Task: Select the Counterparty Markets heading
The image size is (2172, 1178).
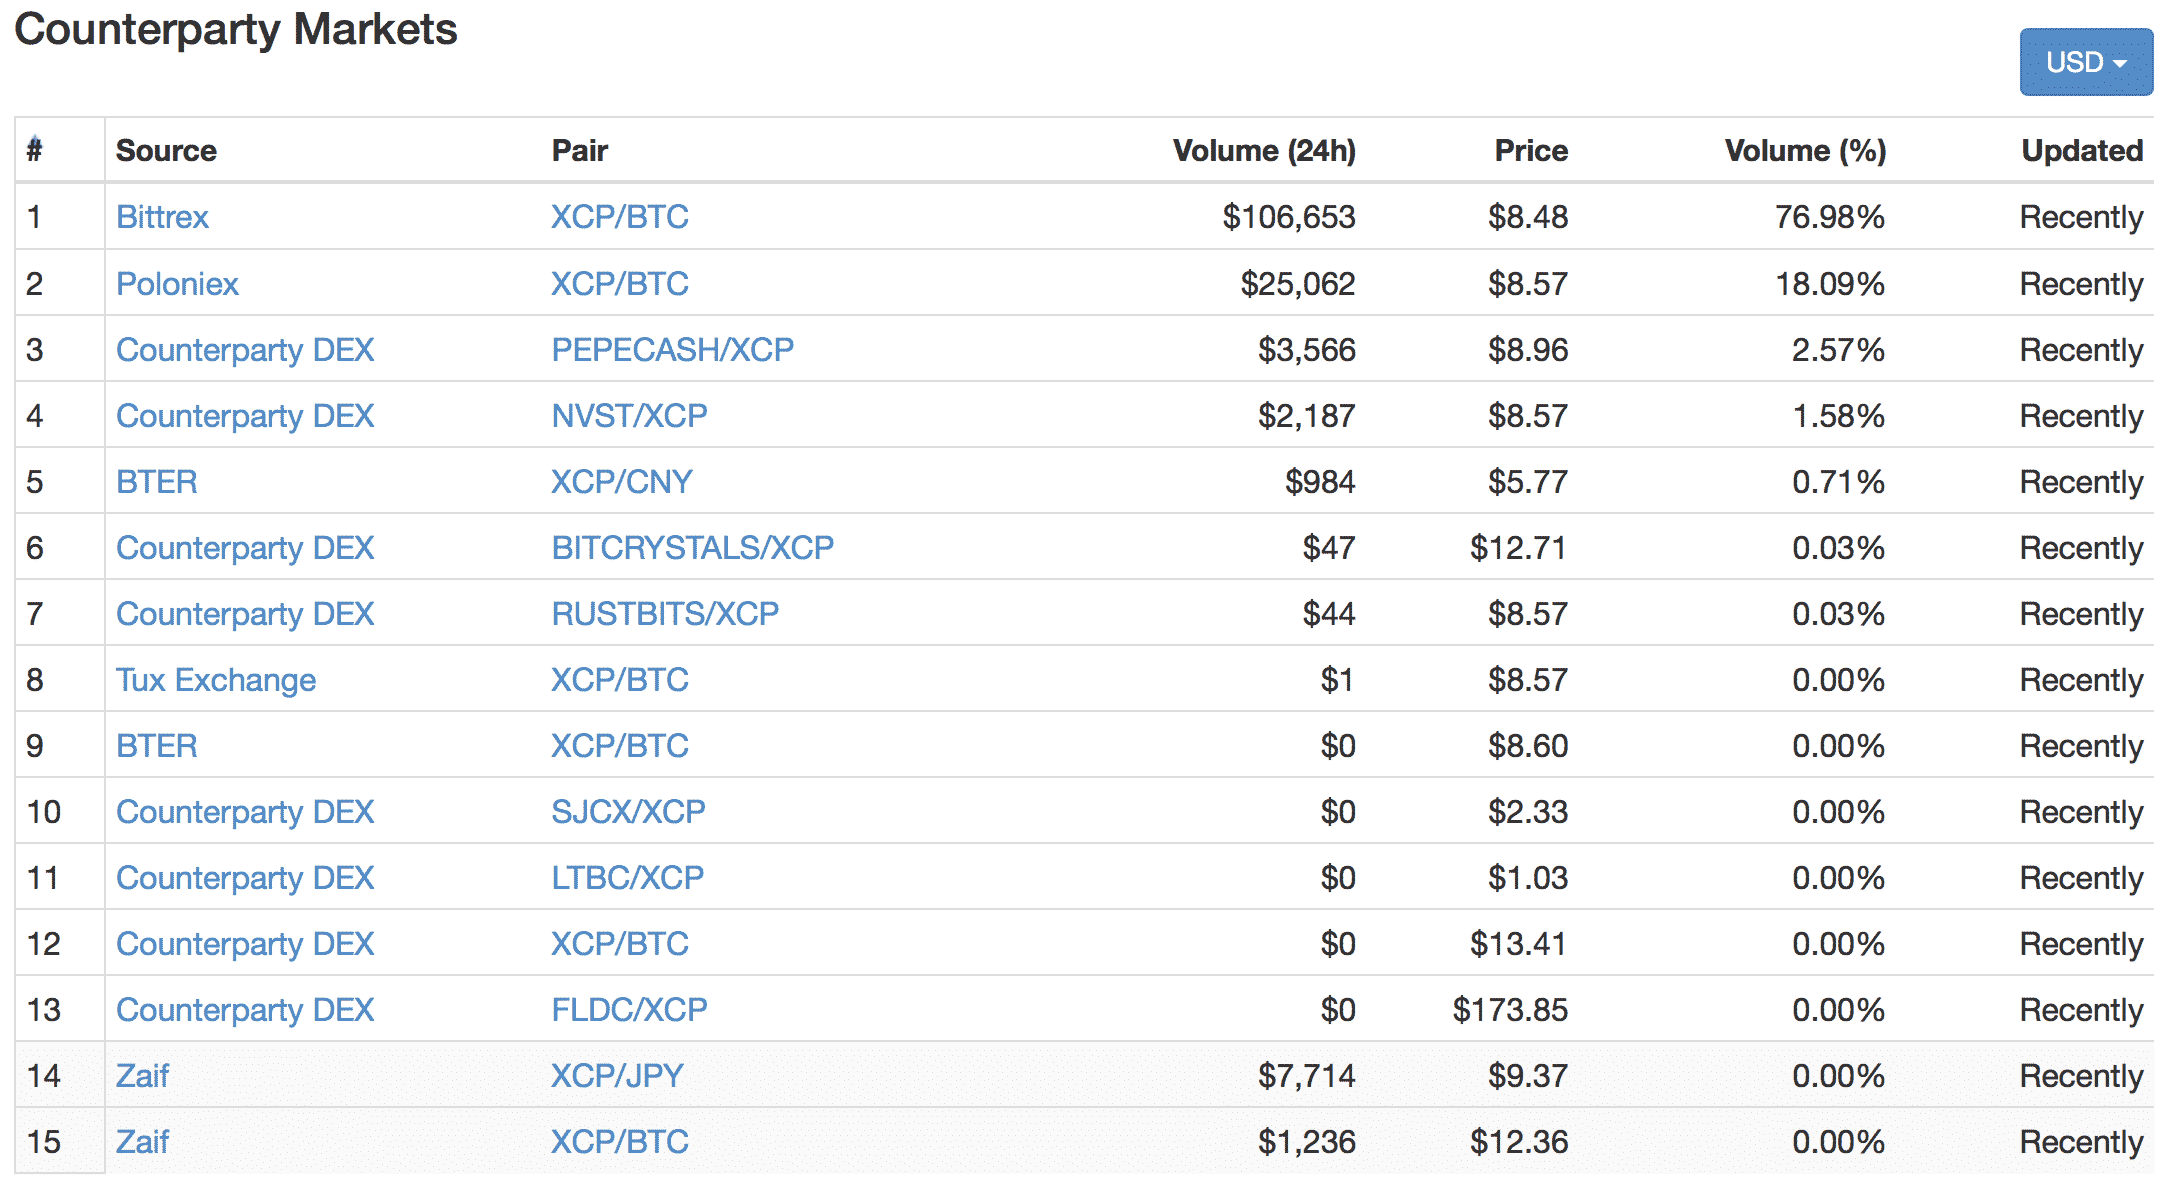Action: (x=236, y=30)
